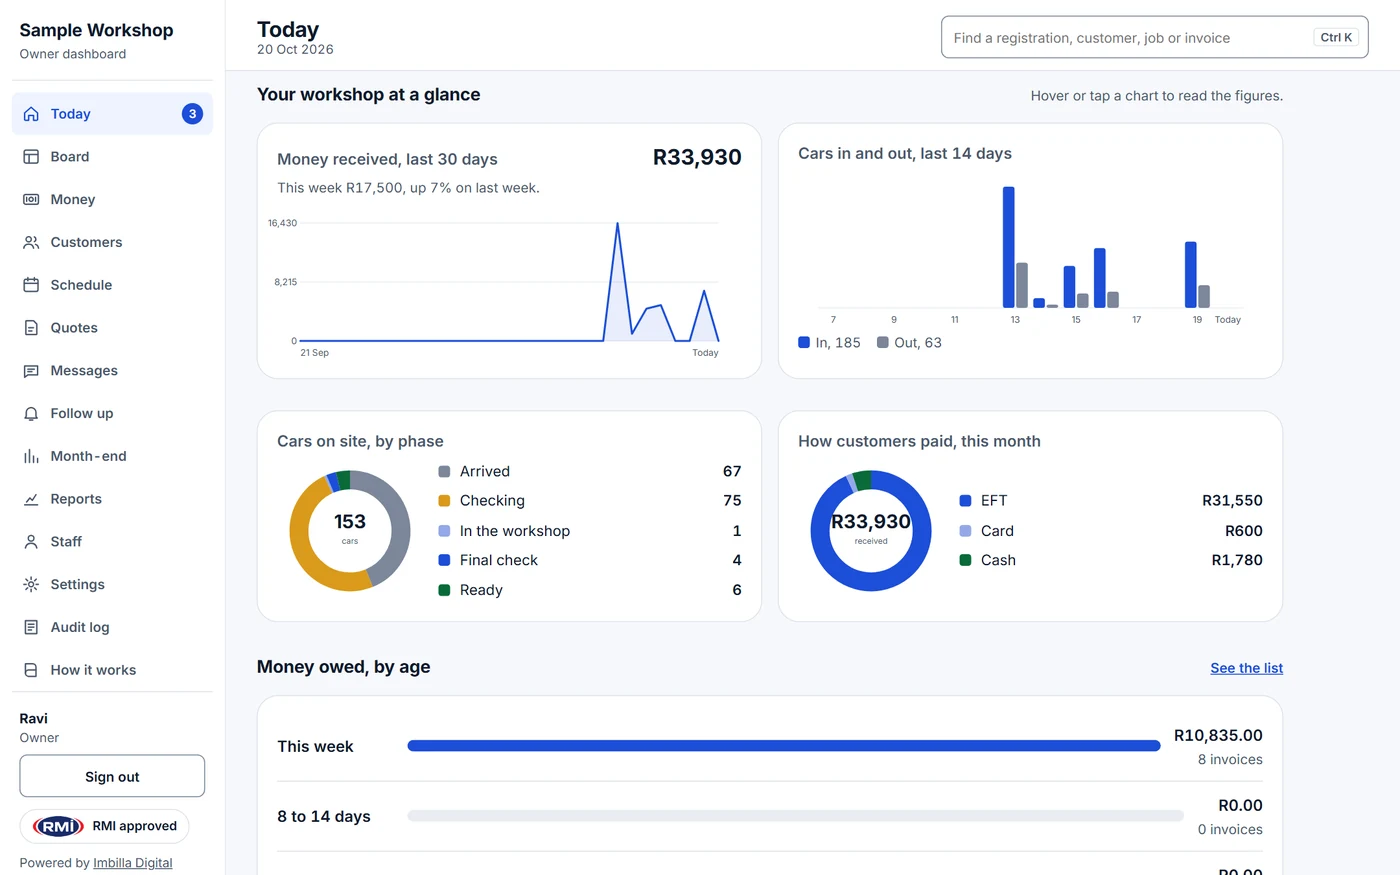Image resolution: width=1400 pixels, height=875 pixels.
Task: Click the Sample Workshop title
Action: coord(96,30)
